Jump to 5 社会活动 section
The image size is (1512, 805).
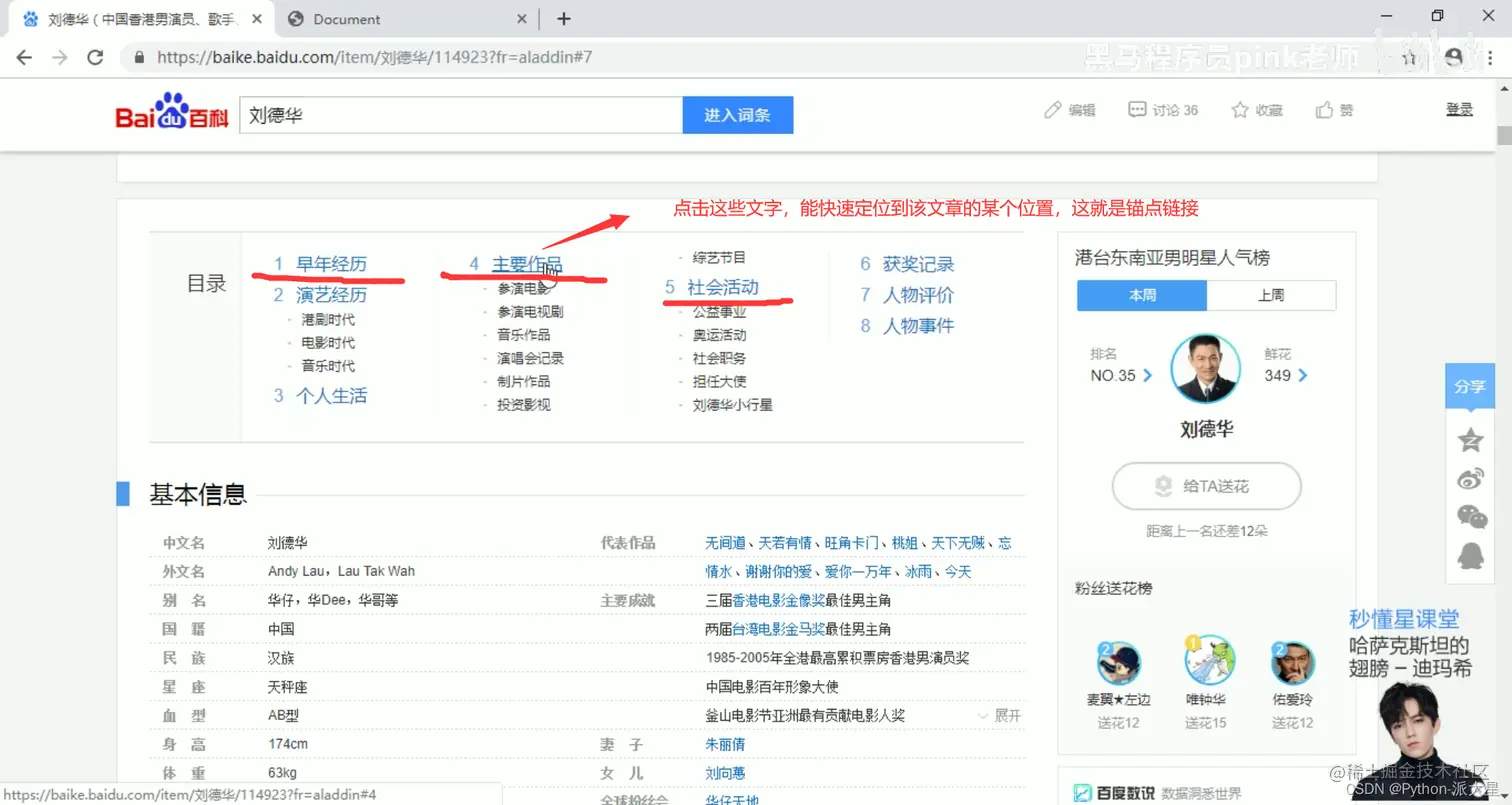point(712,287)
